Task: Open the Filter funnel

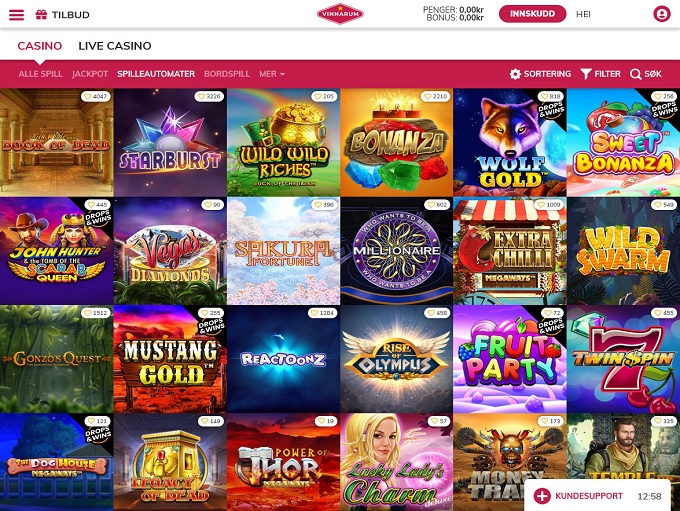Action: 585,74
